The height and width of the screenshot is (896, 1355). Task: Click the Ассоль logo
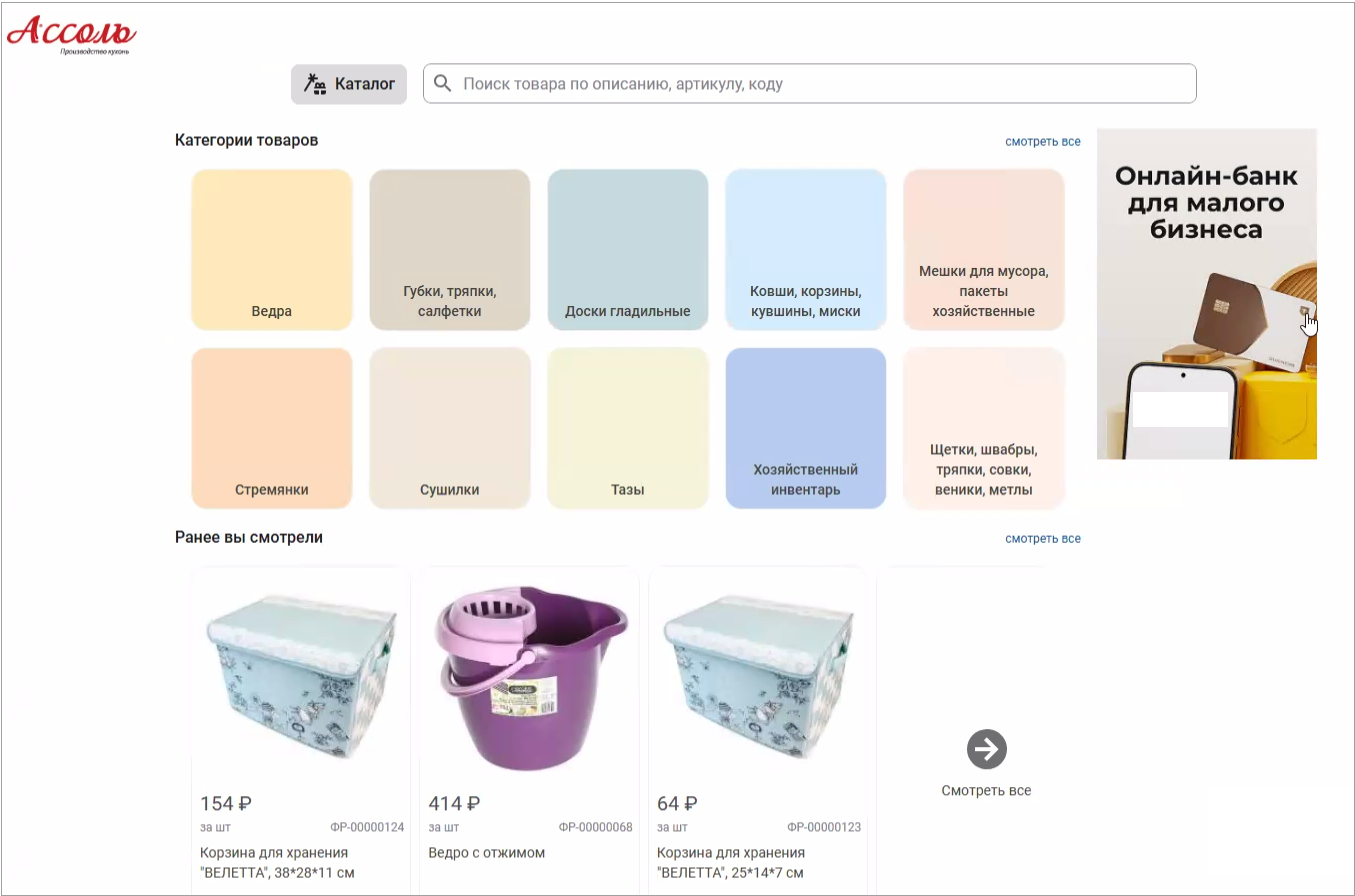tap(70, 34)
